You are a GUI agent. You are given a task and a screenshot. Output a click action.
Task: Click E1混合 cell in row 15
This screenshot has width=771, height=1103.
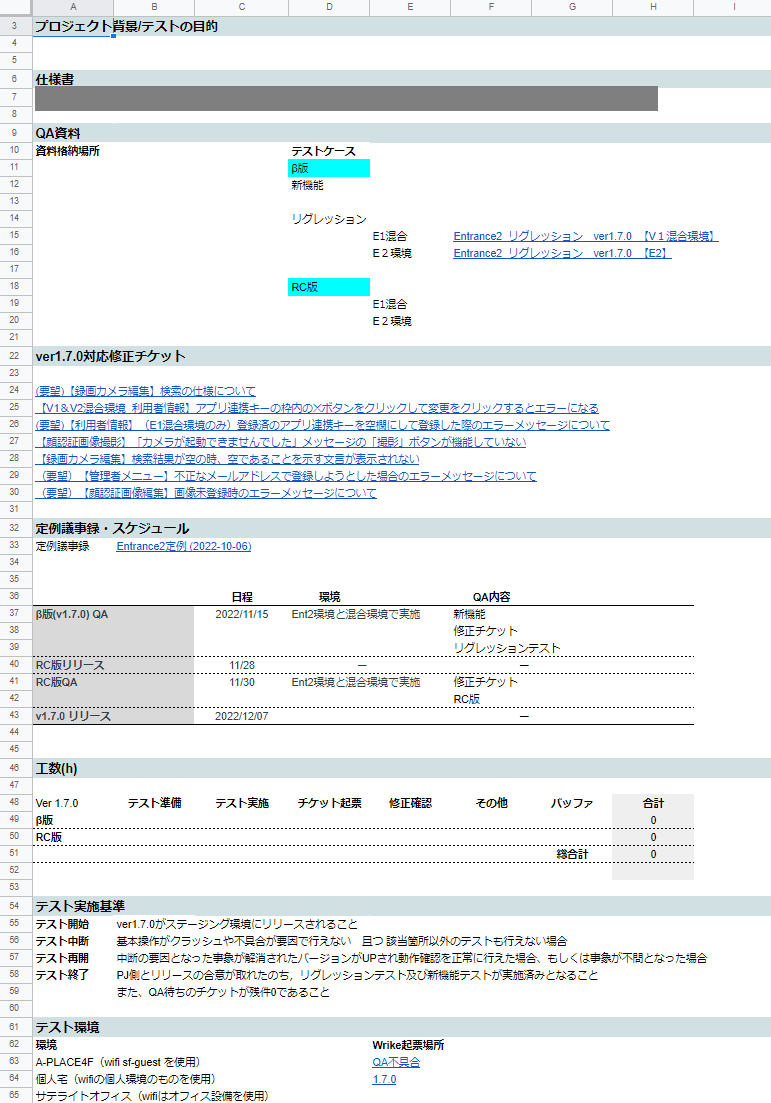[x=390, y=236]
